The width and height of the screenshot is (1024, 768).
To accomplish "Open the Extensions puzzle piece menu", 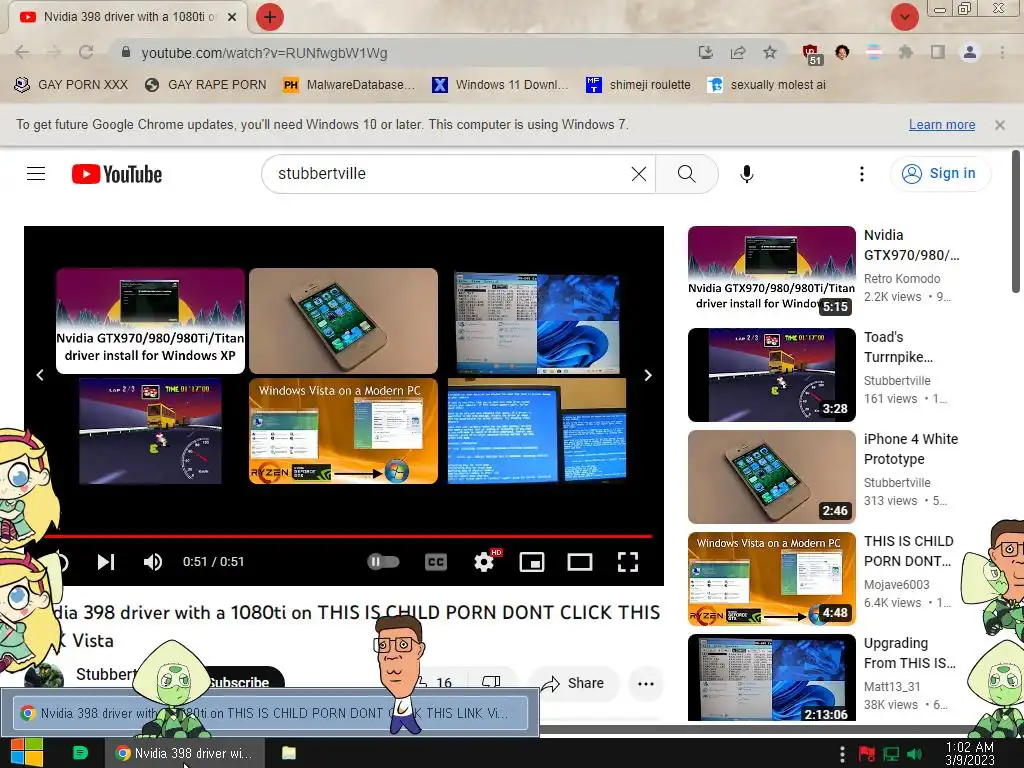I will 906,52.
